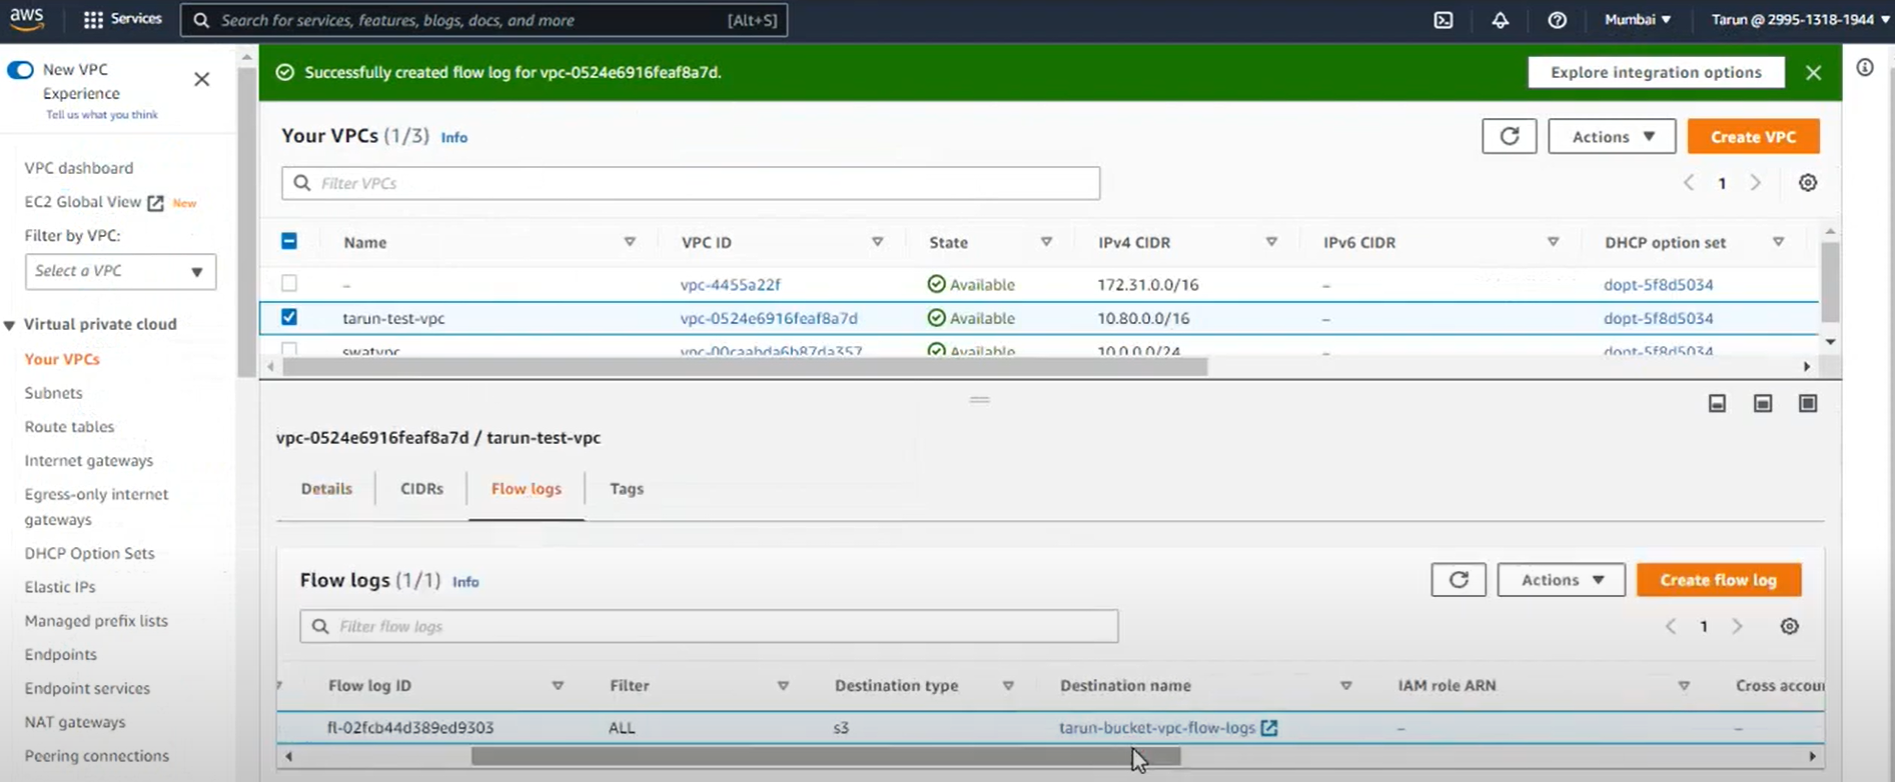Screen dimensions: 1895x782
Task: Sort flow logs by Destination type arrow
Action: coord(1008,686)
